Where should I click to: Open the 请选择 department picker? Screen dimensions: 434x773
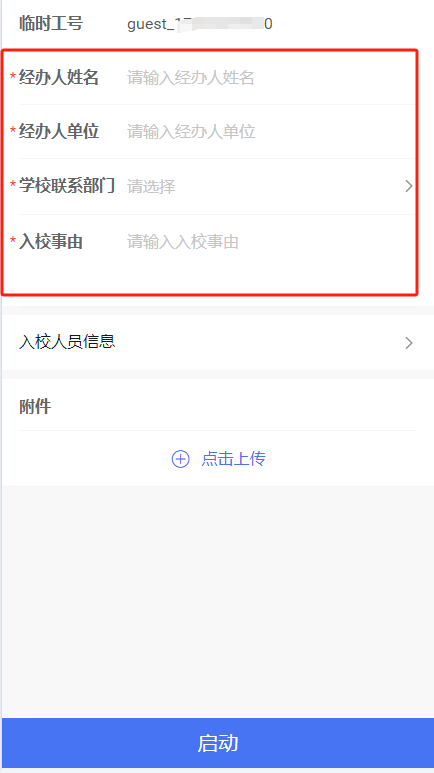[x=264, y=186]
